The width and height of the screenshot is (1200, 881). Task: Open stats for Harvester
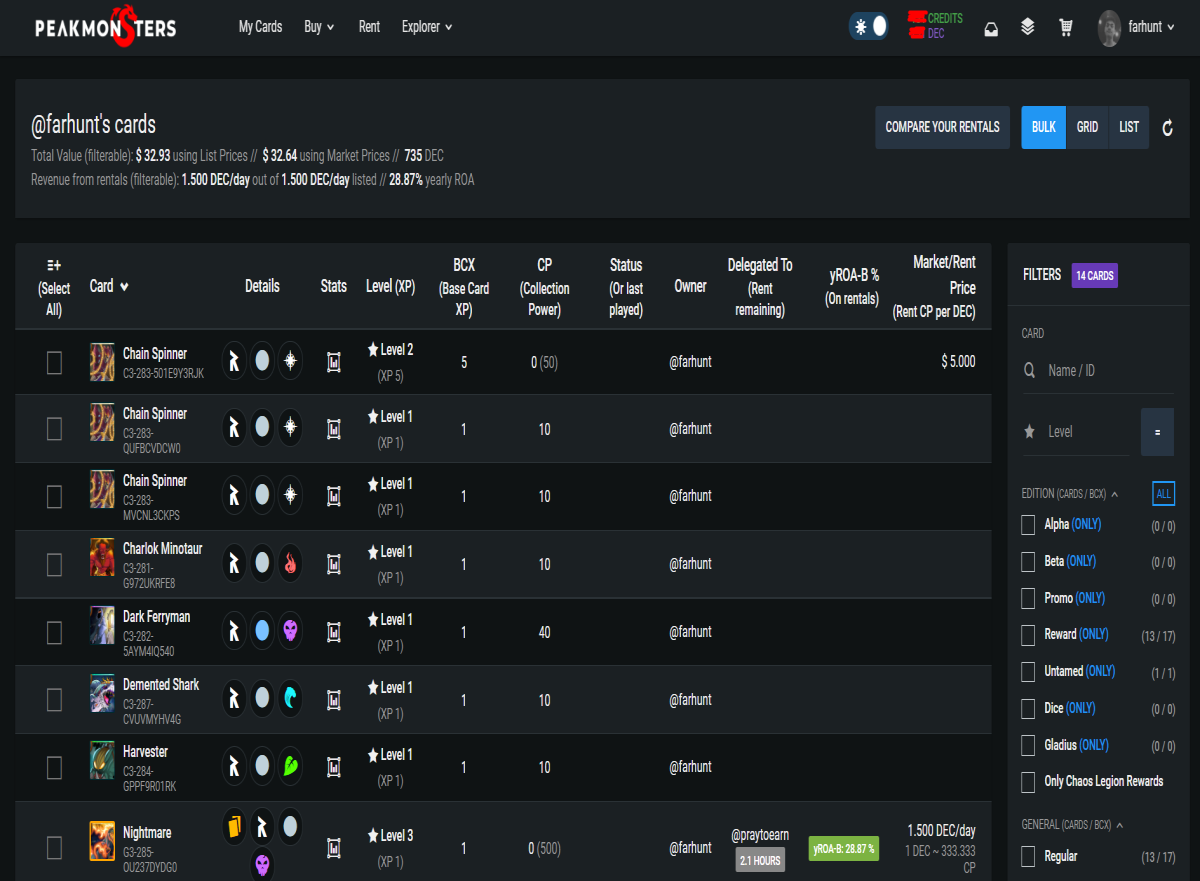tap(334, 768)
